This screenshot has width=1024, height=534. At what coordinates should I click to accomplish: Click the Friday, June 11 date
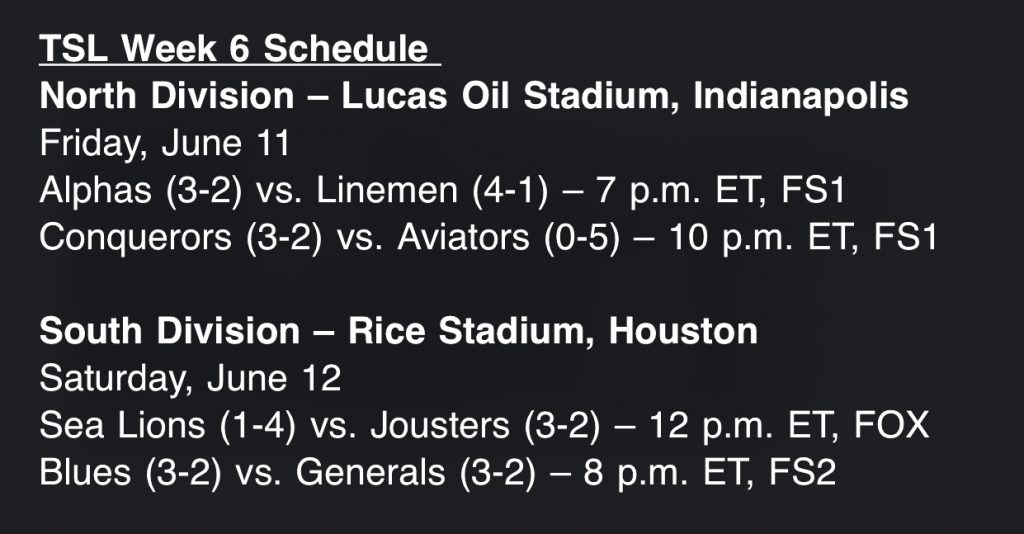tap(165, 143)
